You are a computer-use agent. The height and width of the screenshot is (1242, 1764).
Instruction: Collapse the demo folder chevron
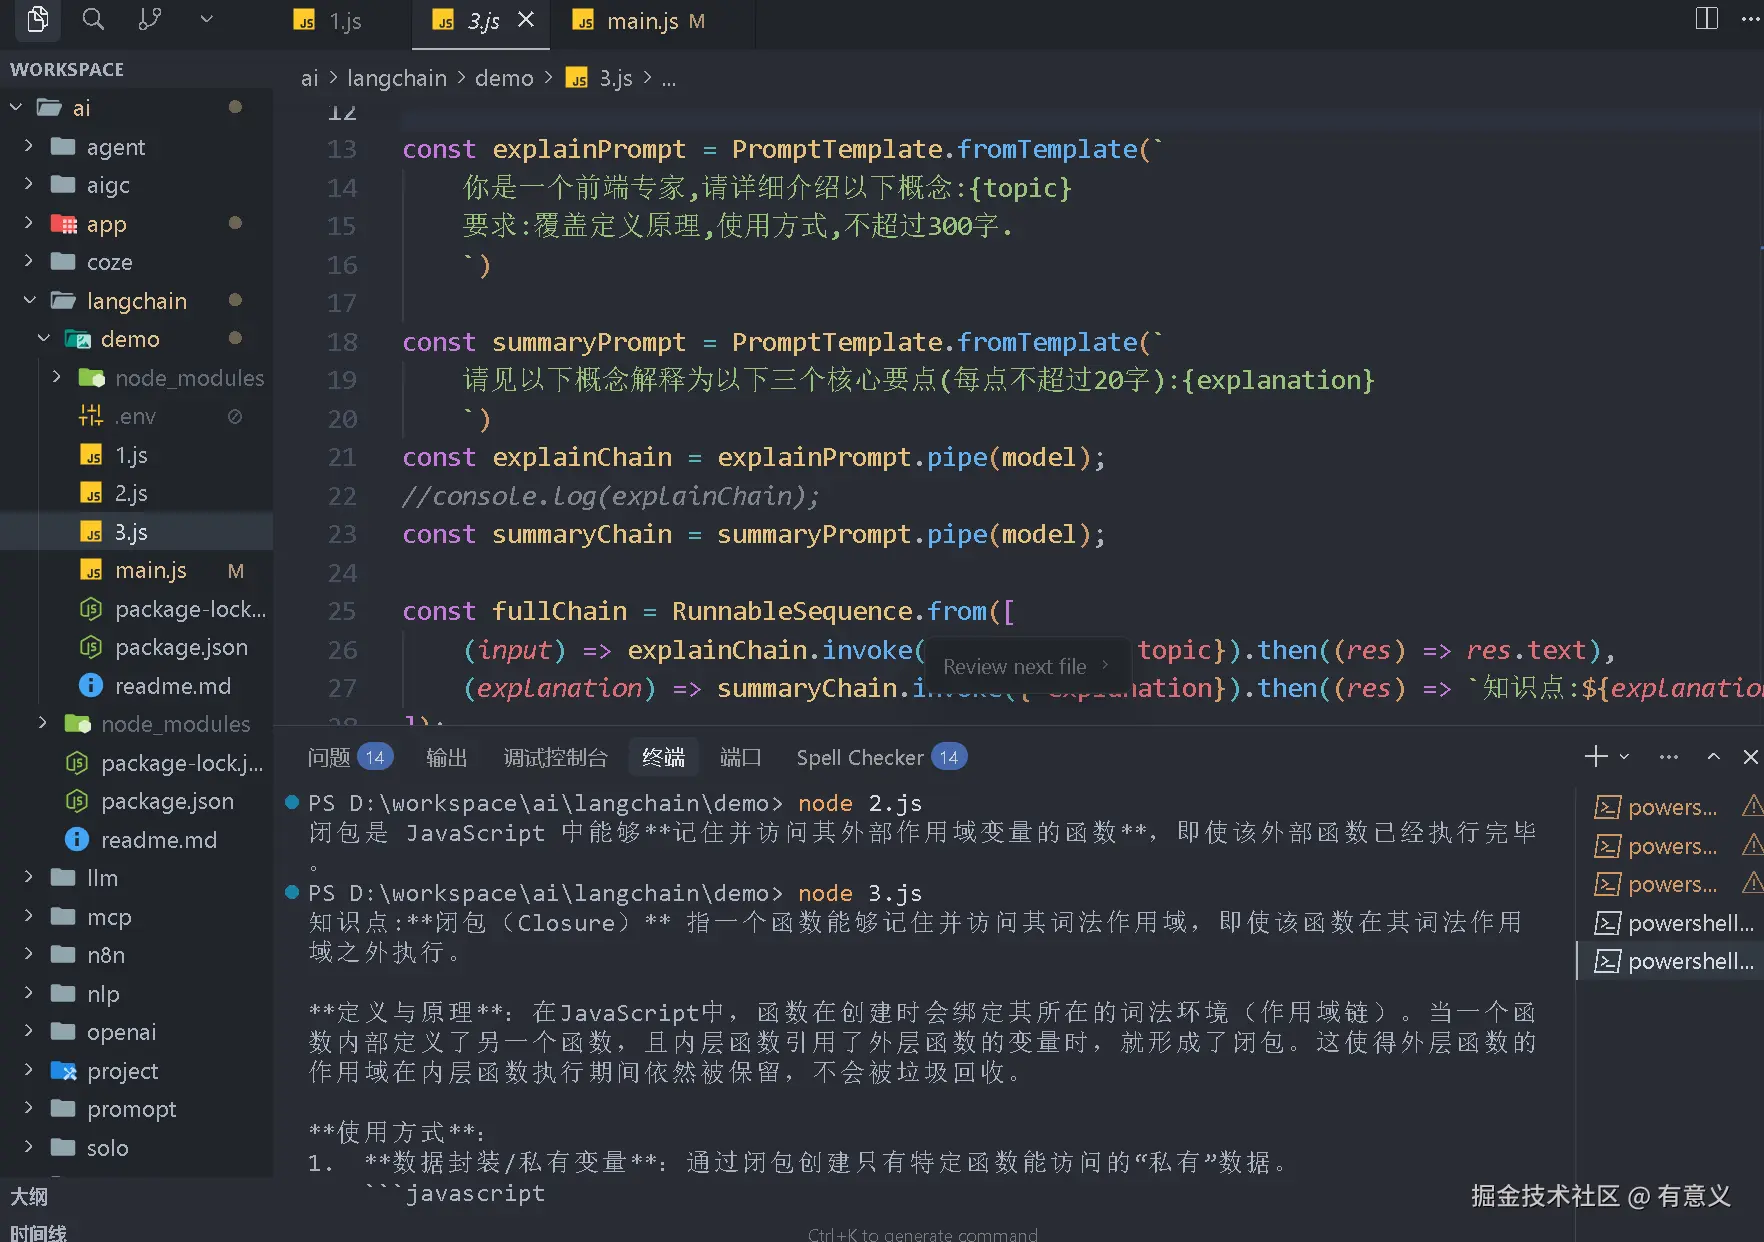point(43,338)
